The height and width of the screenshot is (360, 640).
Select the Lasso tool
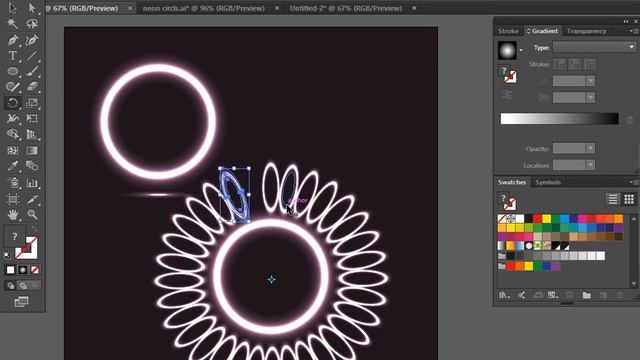click(x=32, y=24)
